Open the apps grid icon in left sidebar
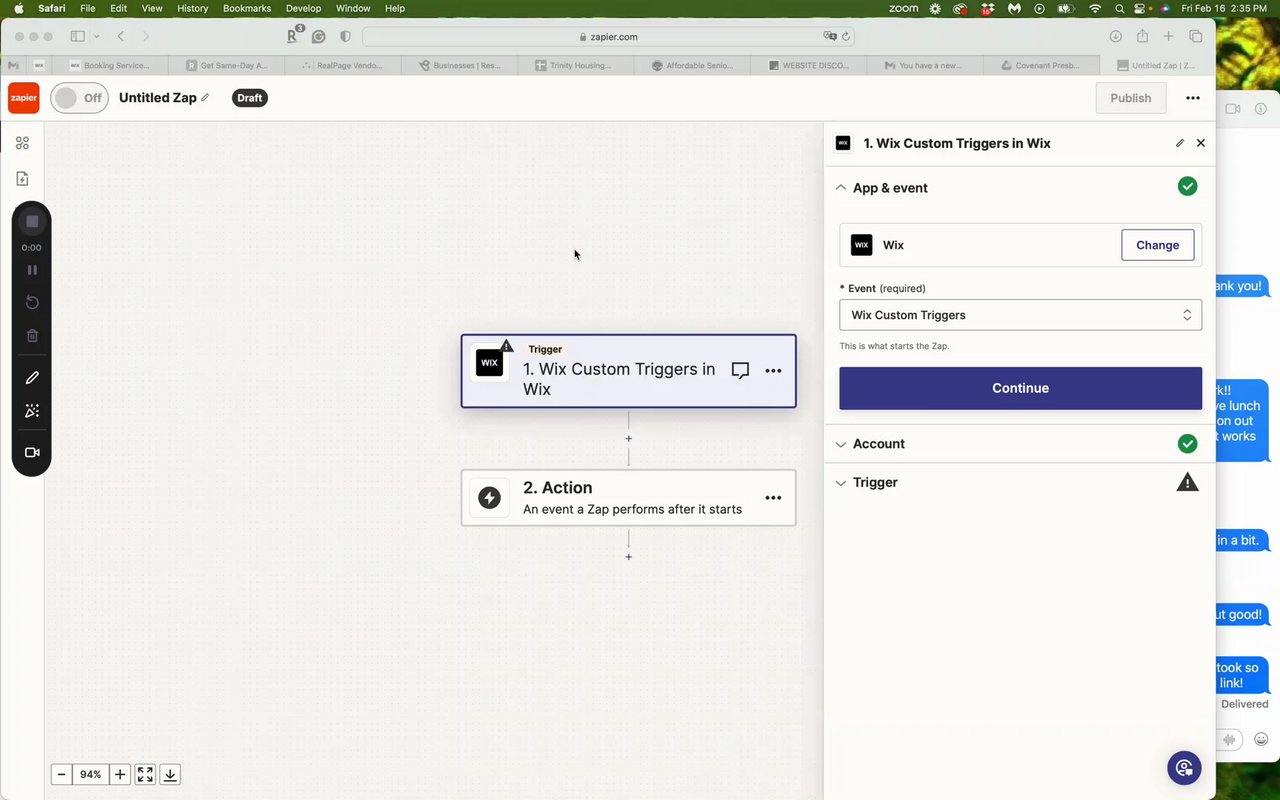The width and height of the screenshot is (1280, 800). [22, 143]
